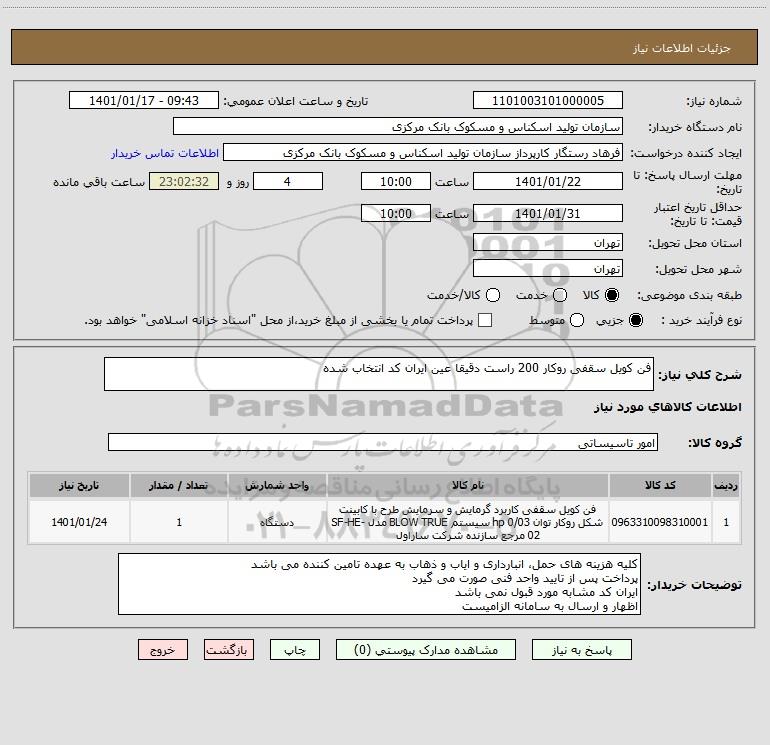The width and height of the screenshot is (770, 745).
Task: Click the general description field فن کویل سقفی
Action: tap(379, 374)
